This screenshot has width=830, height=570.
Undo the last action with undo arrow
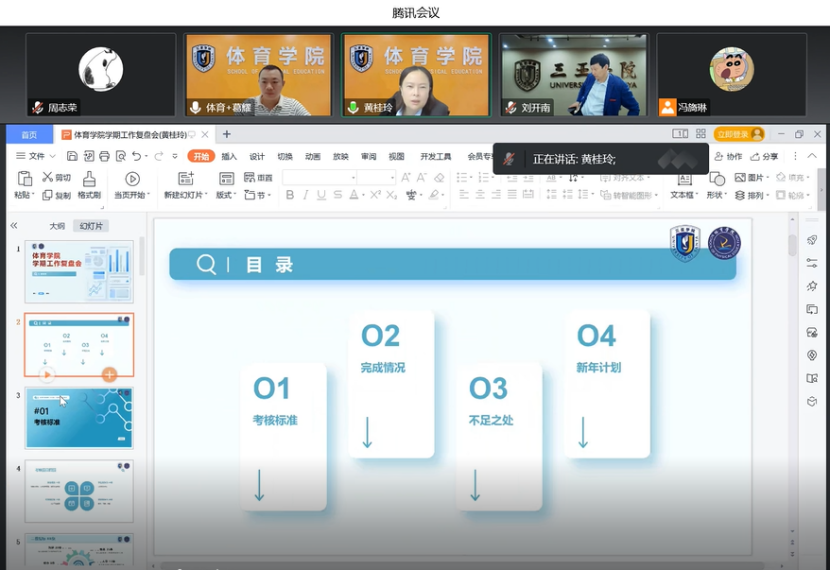(x=136, y=156)
